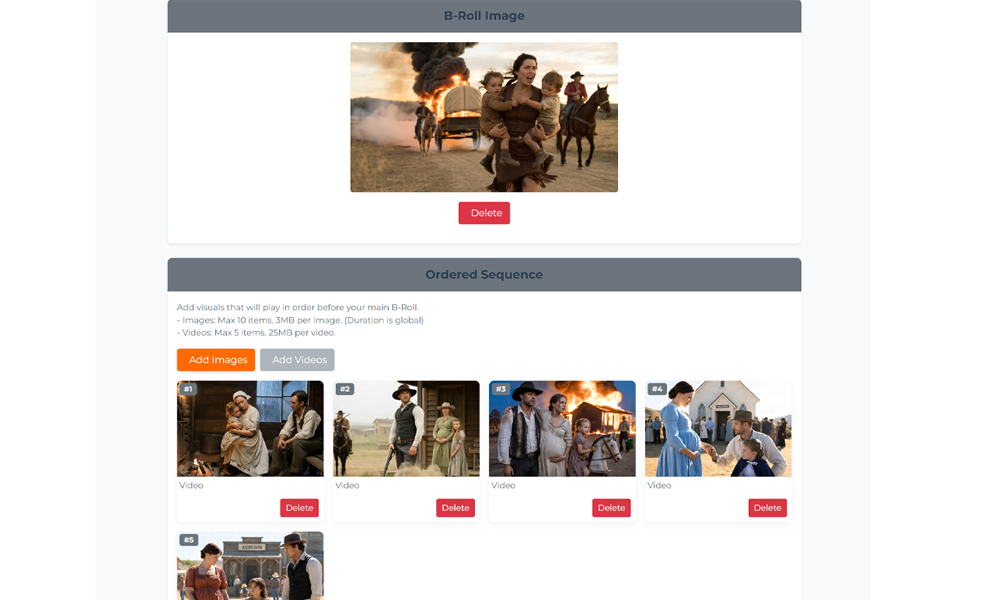Click the 'Videos: Max 5 items' note
Screen dimensions: 1000x600
[256, 332]
